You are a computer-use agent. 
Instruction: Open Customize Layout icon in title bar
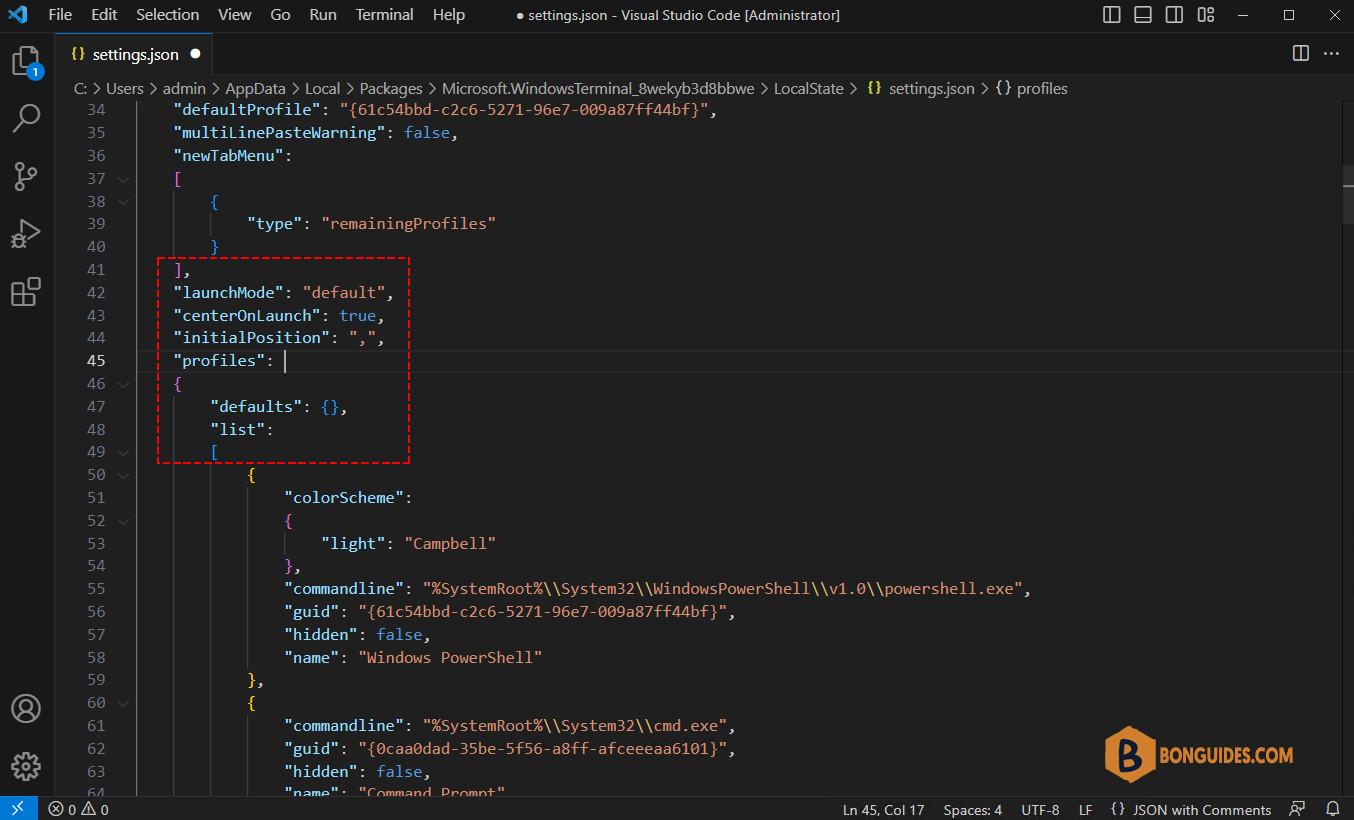click(x=1206, y=15)
